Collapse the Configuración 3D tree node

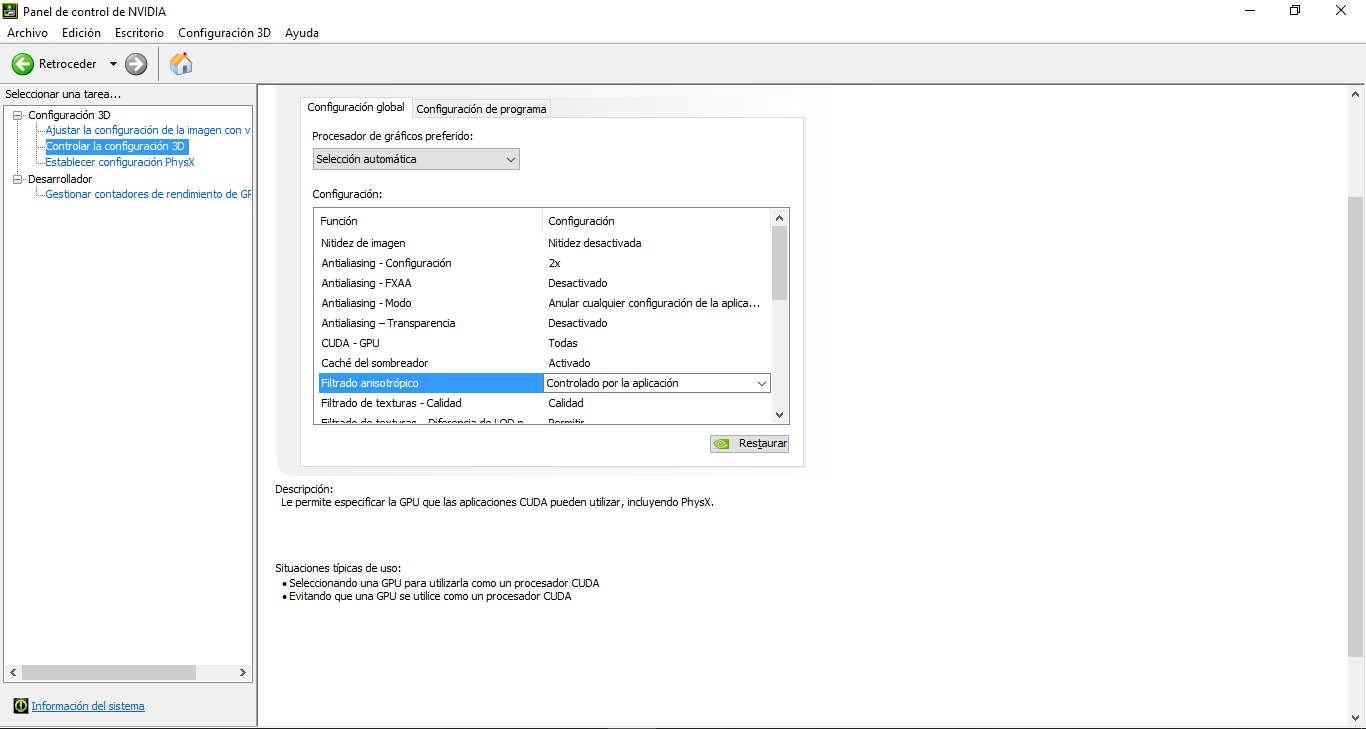[17, 115]
